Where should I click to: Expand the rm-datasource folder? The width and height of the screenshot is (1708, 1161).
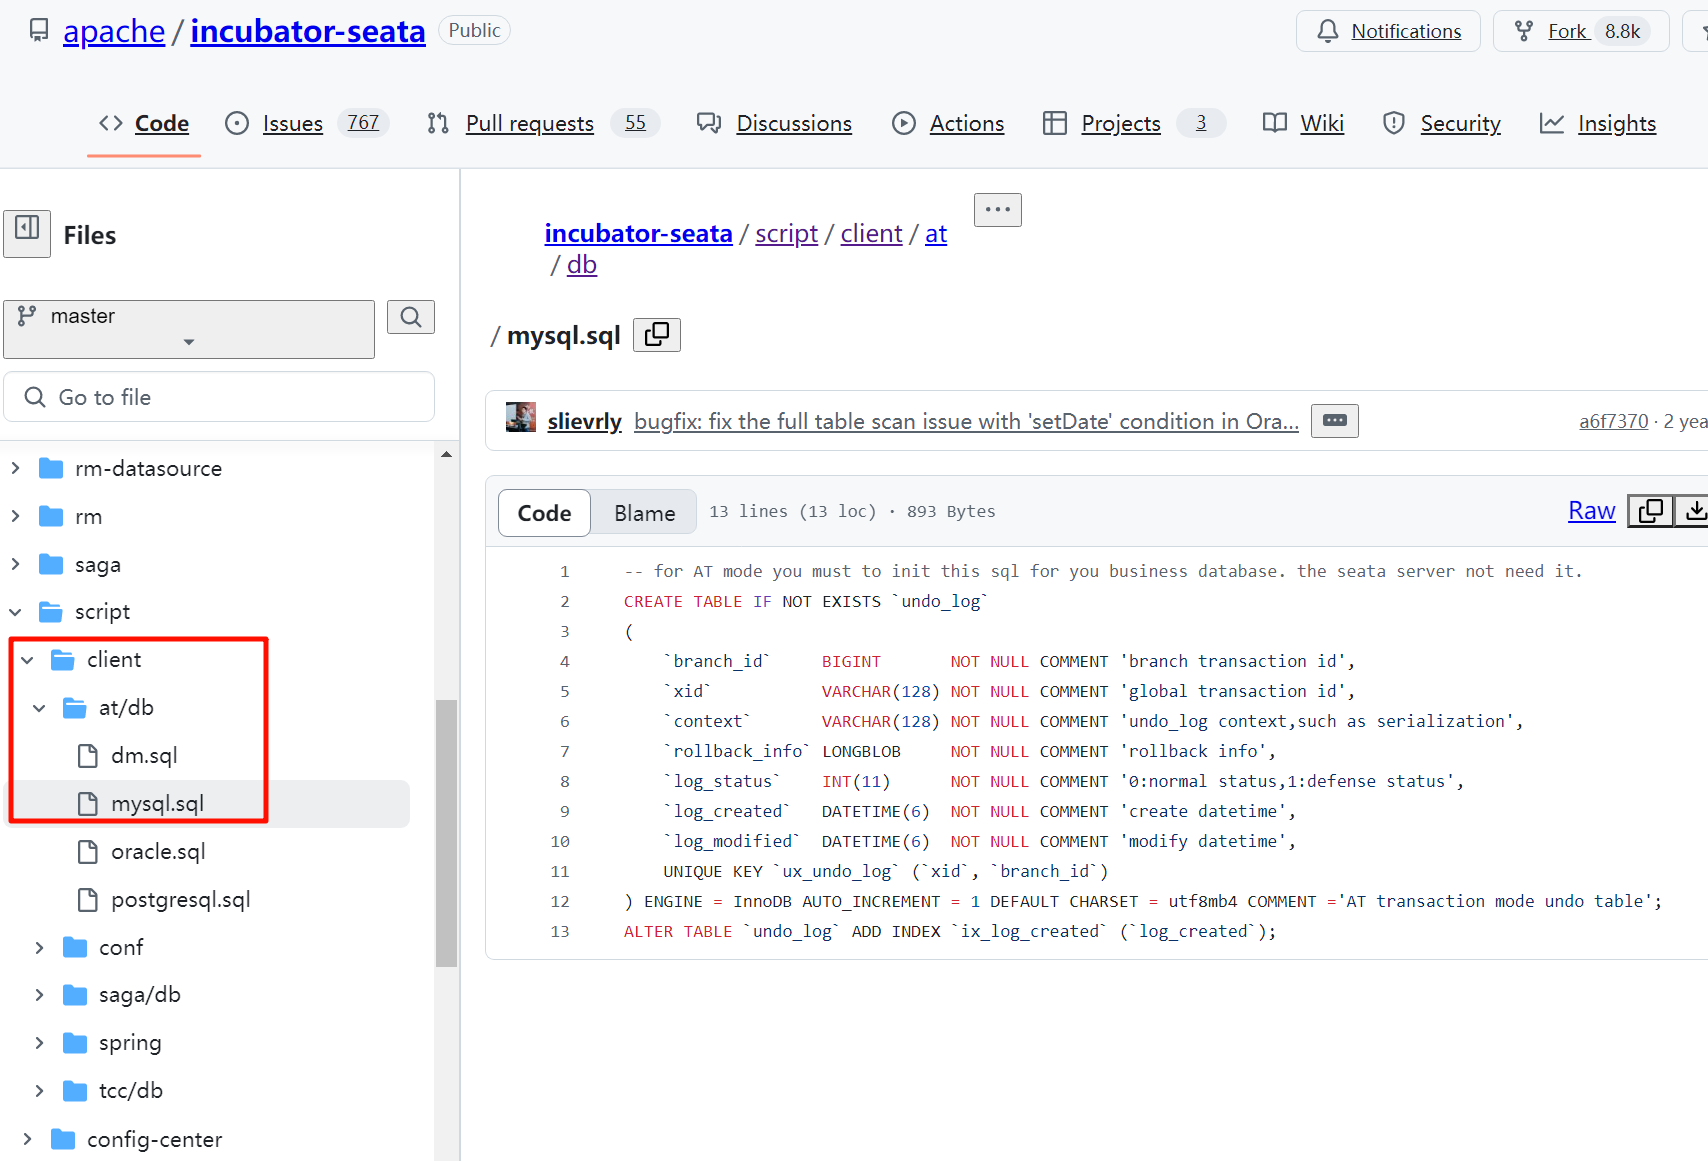16,468
